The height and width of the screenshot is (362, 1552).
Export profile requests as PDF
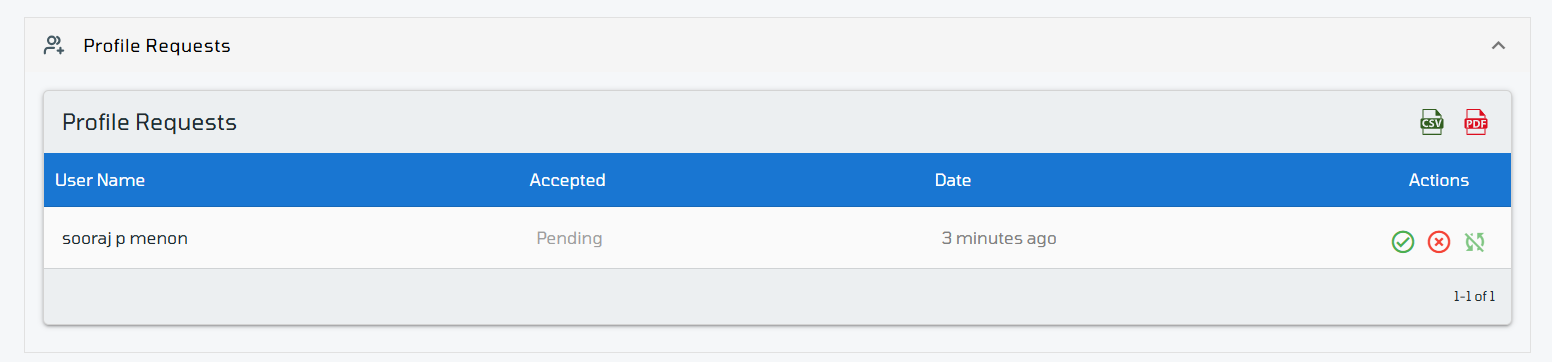pyautogui.click(x=1476, y=122)
